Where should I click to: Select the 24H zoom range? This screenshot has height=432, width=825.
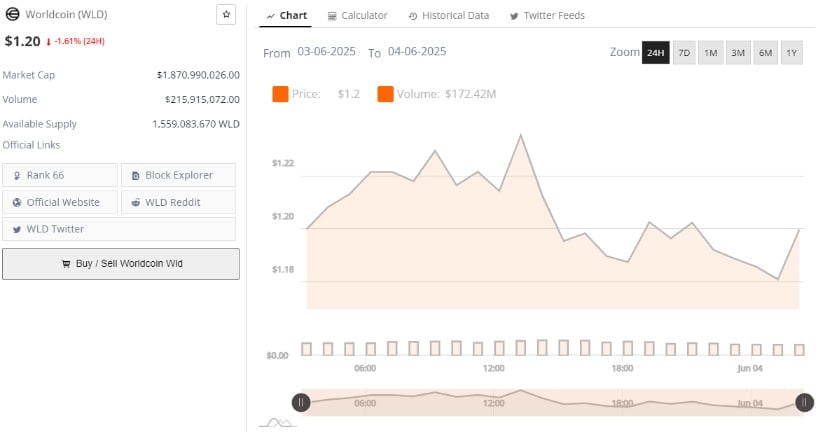click(656, 53)
